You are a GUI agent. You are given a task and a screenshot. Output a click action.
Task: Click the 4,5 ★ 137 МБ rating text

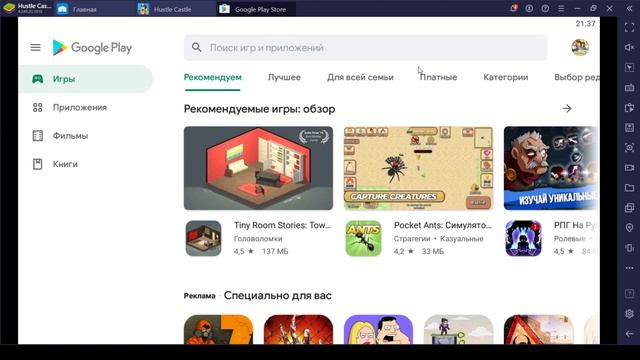[x=261, y=251]
